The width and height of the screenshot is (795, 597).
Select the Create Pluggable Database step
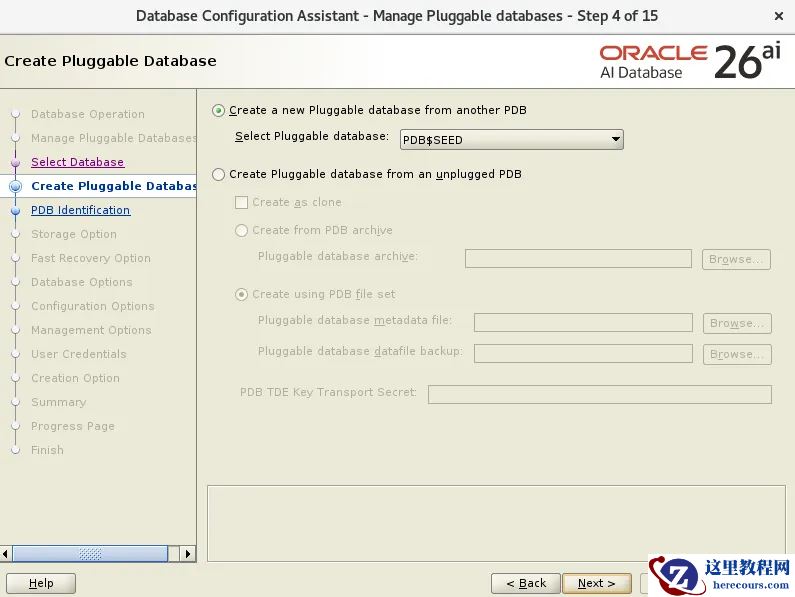pyautogui.click(x=114, y=186)
